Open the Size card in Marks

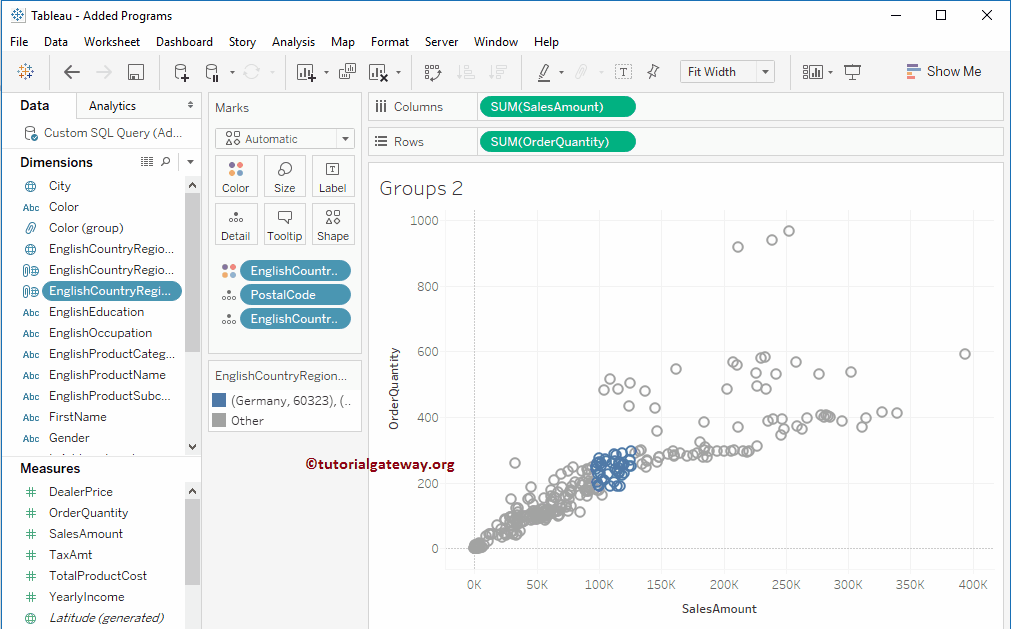click(285, 176)
